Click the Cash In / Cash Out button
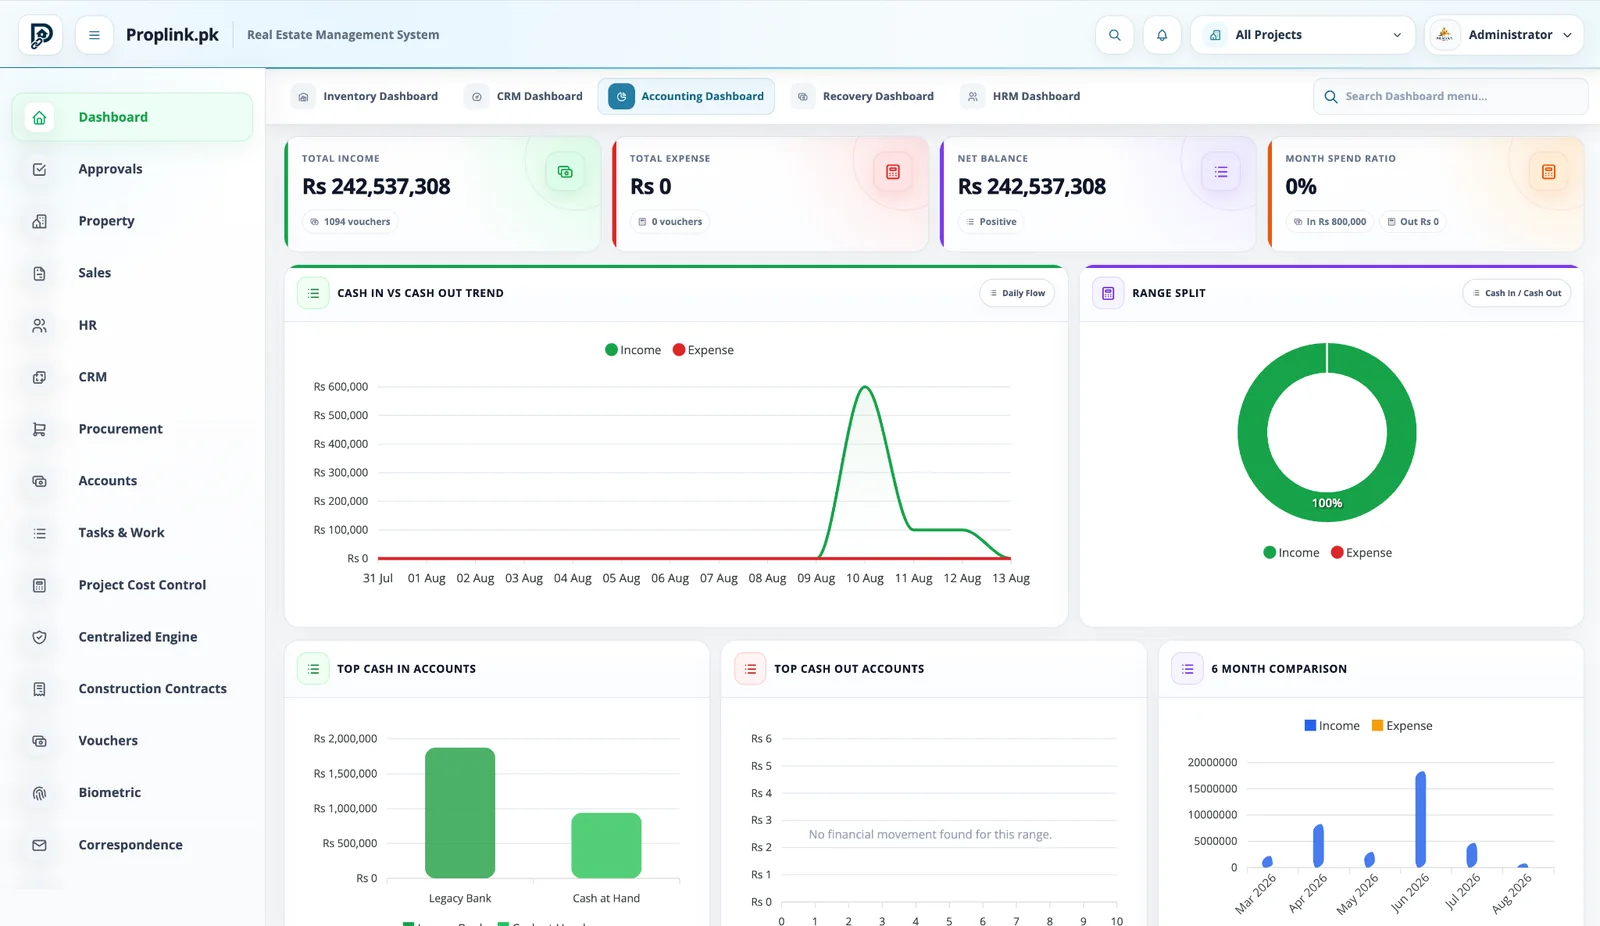1600x926 pixels. [x=1517, y=293]
